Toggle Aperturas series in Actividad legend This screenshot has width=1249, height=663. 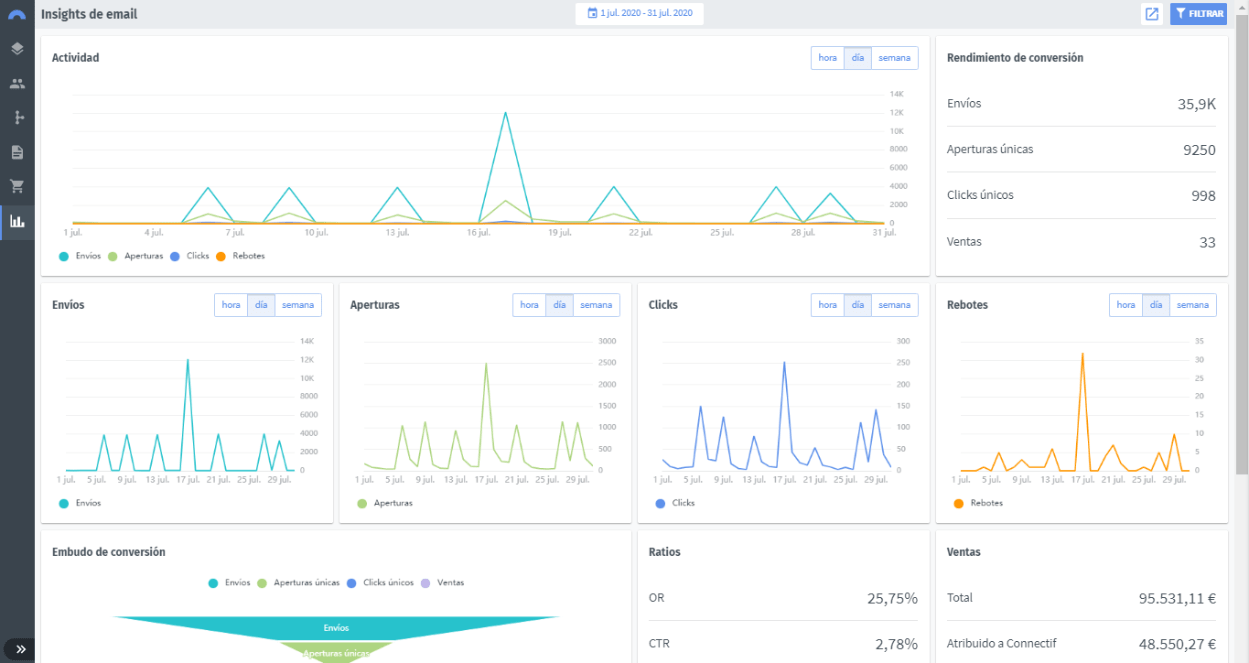point(135,256)
